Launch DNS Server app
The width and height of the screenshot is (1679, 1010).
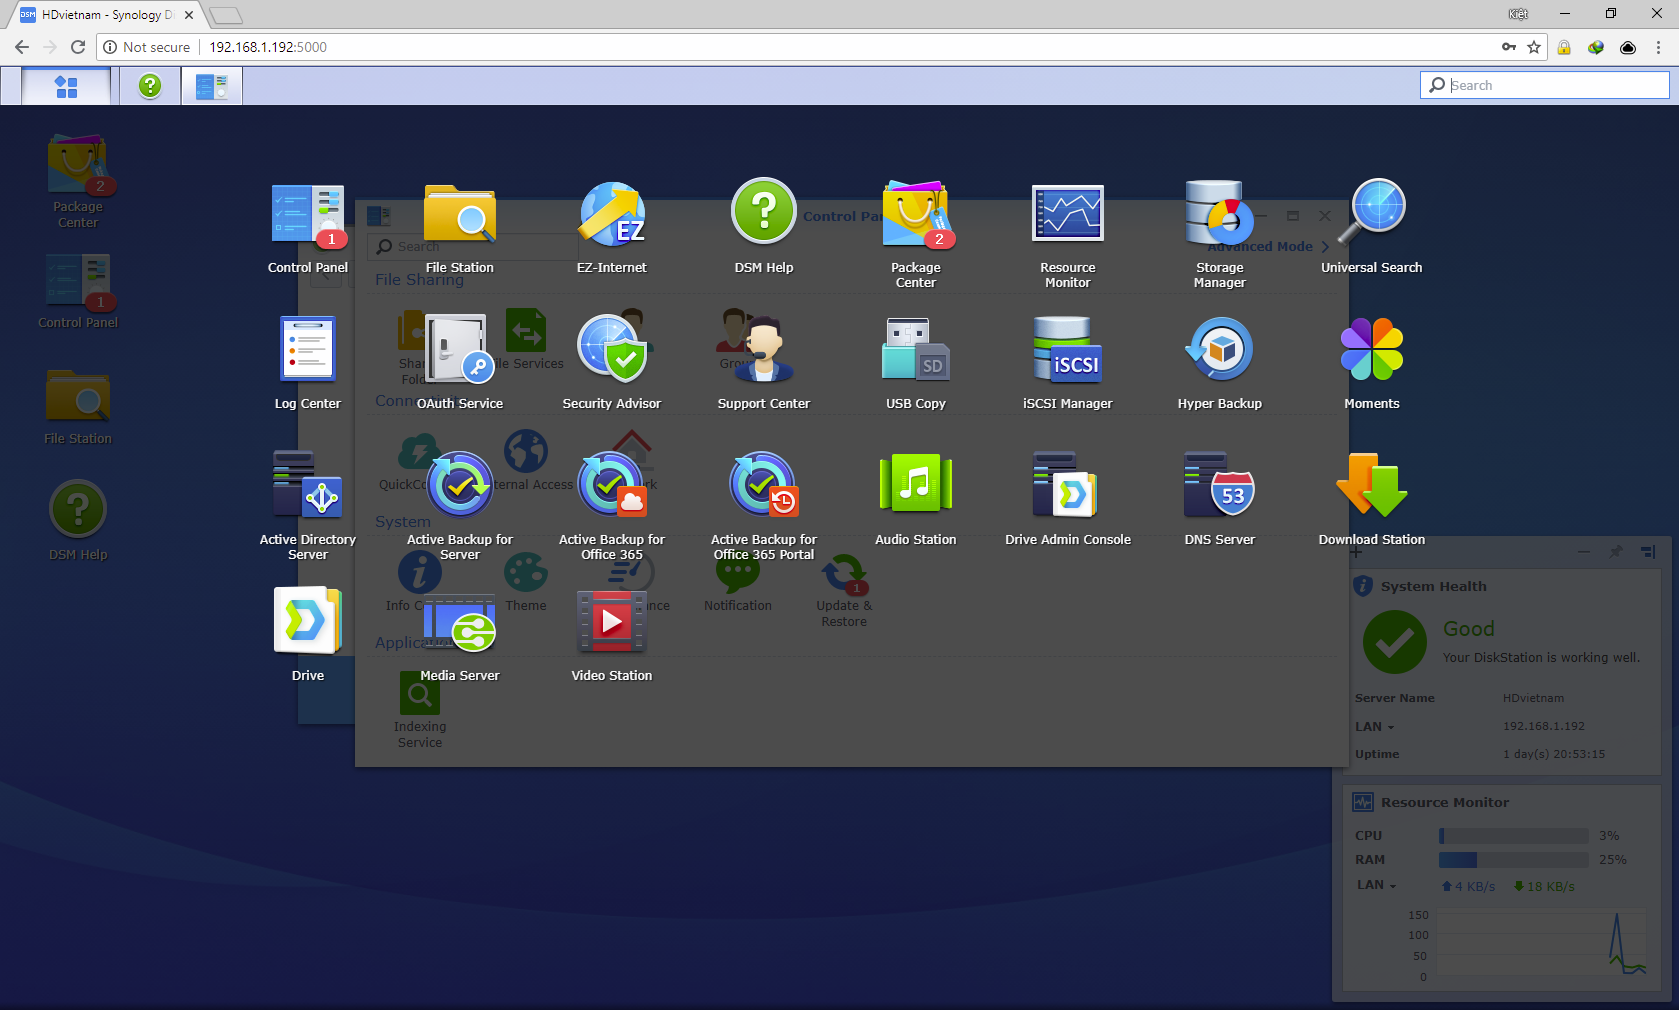pyautogui.click(x=1220, y=498)
